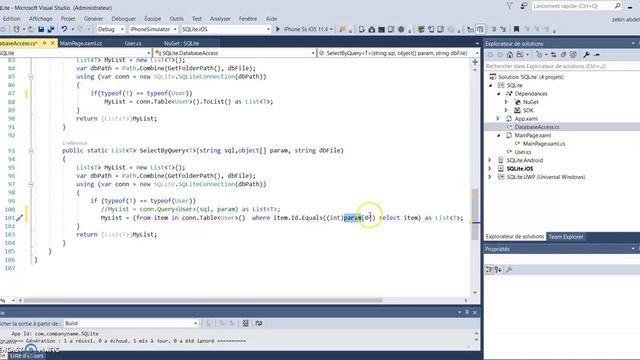Select the Dépendances node
This screenshot has width=640, height=360.
tap(531, 94)
